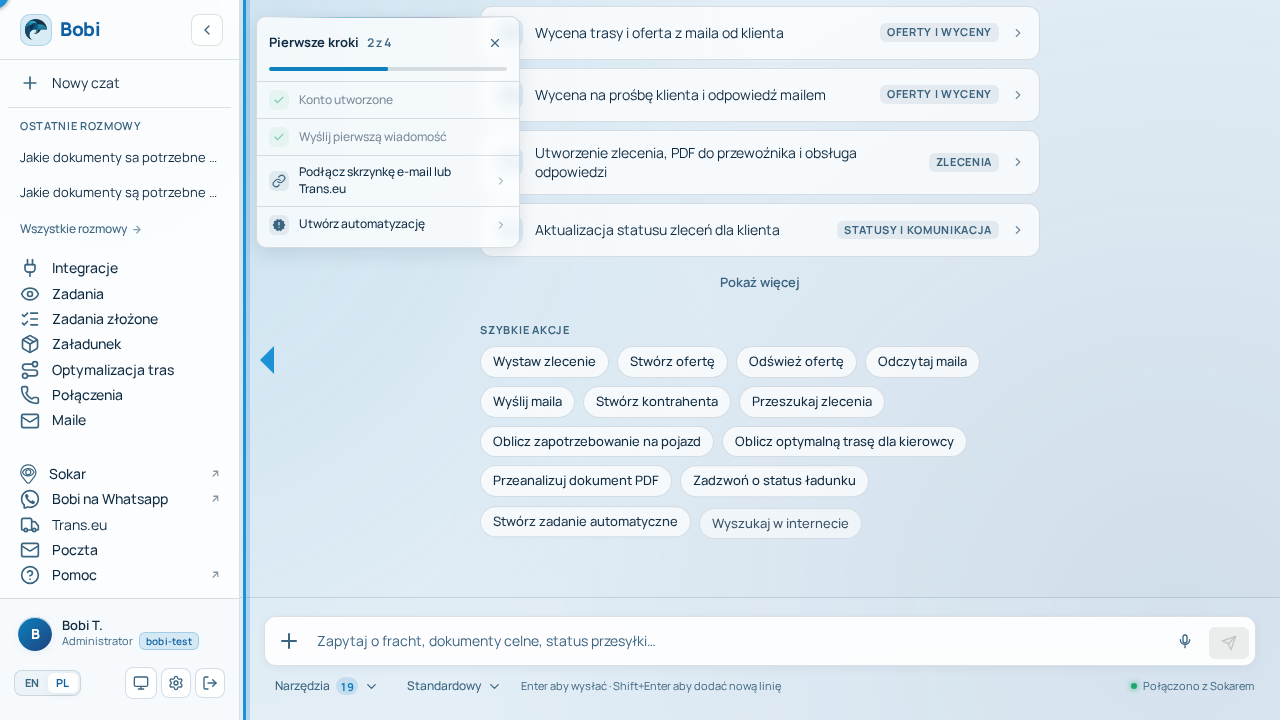The height and width of the screenshot is (720, 1280).
Task: Open Wycena na prośbę klienta card
Action: click(760, 95)
